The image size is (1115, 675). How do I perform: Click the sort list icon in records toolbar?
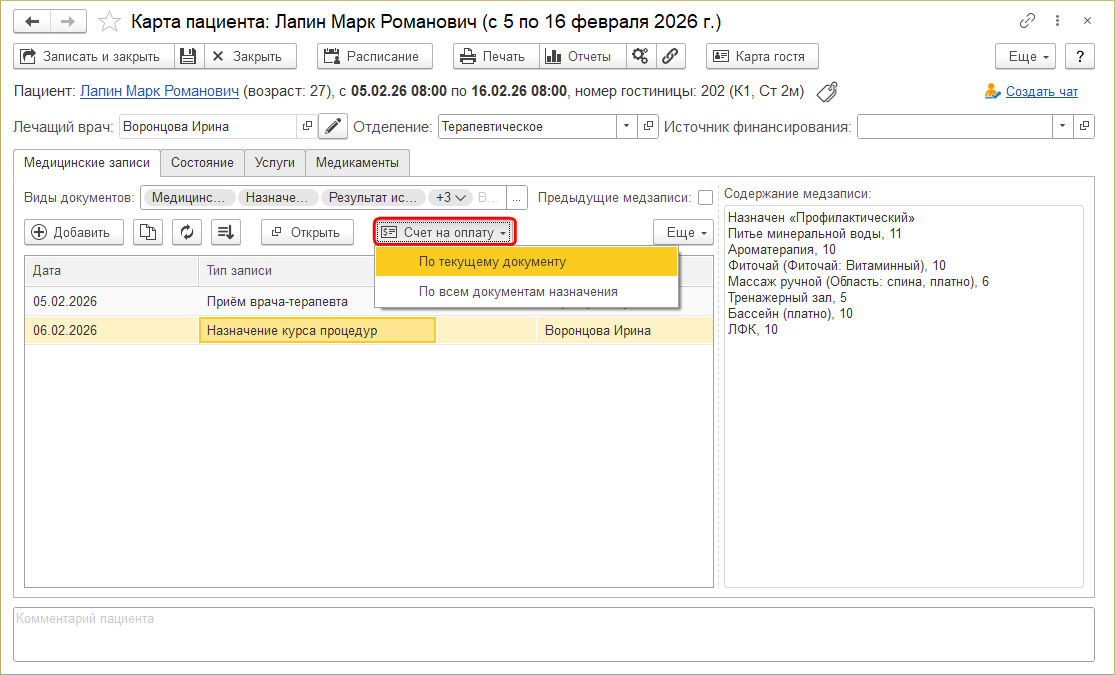pyautogui.click(x=227, y=232)
